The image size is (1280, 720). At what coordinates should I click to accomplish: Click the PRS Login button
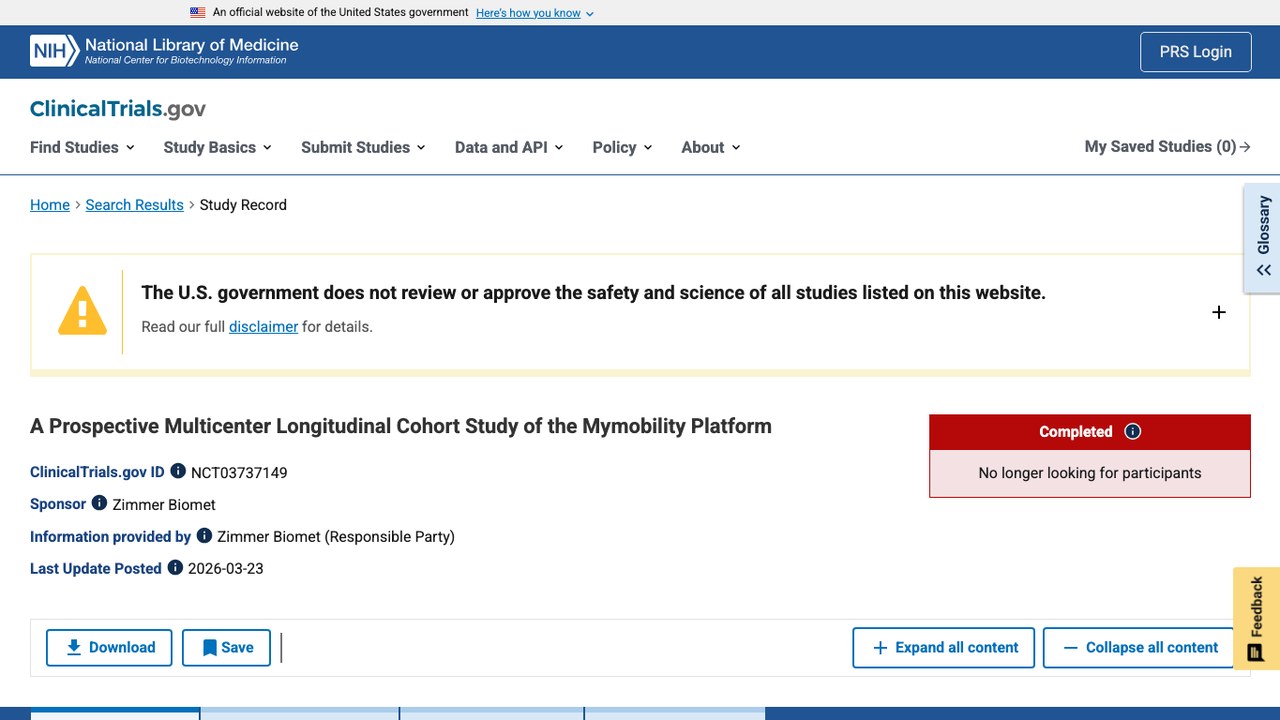[1196, 52]
